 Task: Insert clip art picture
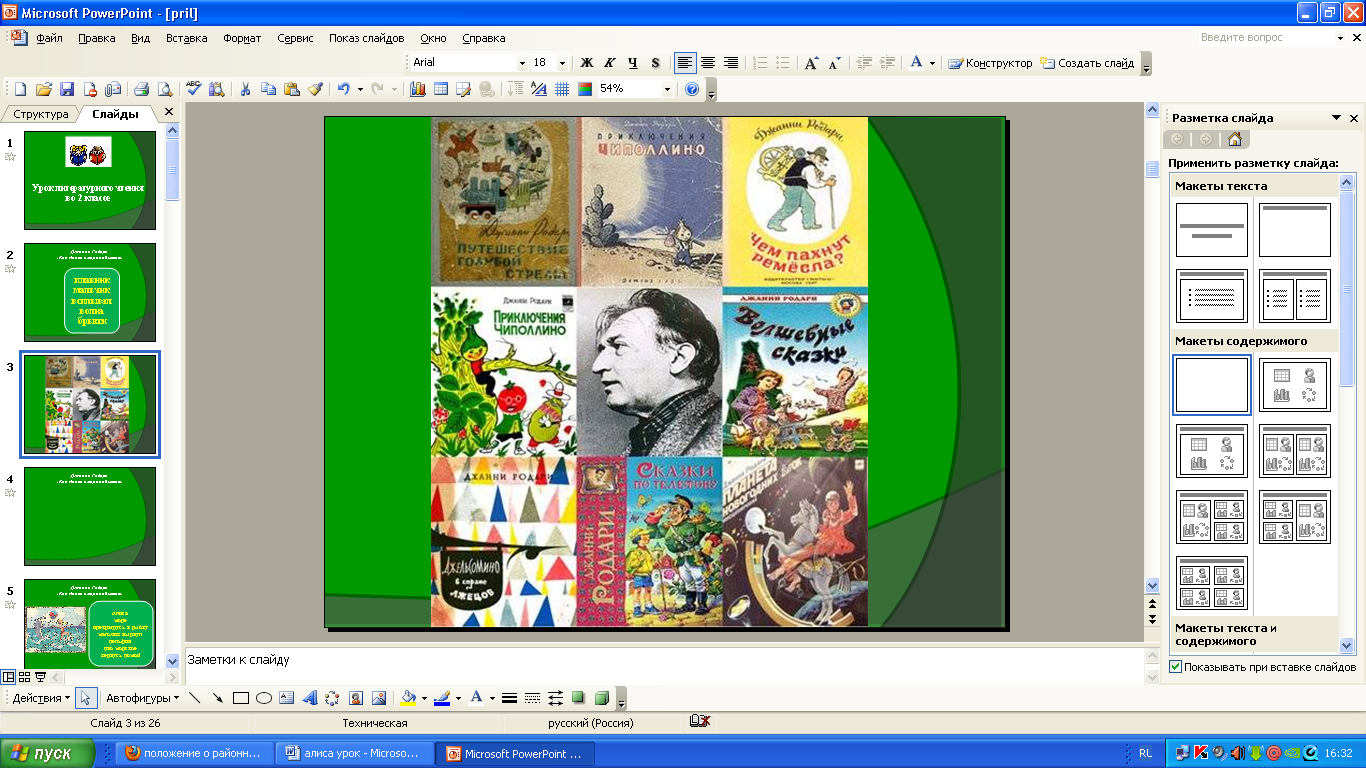[x=355, y=698]
